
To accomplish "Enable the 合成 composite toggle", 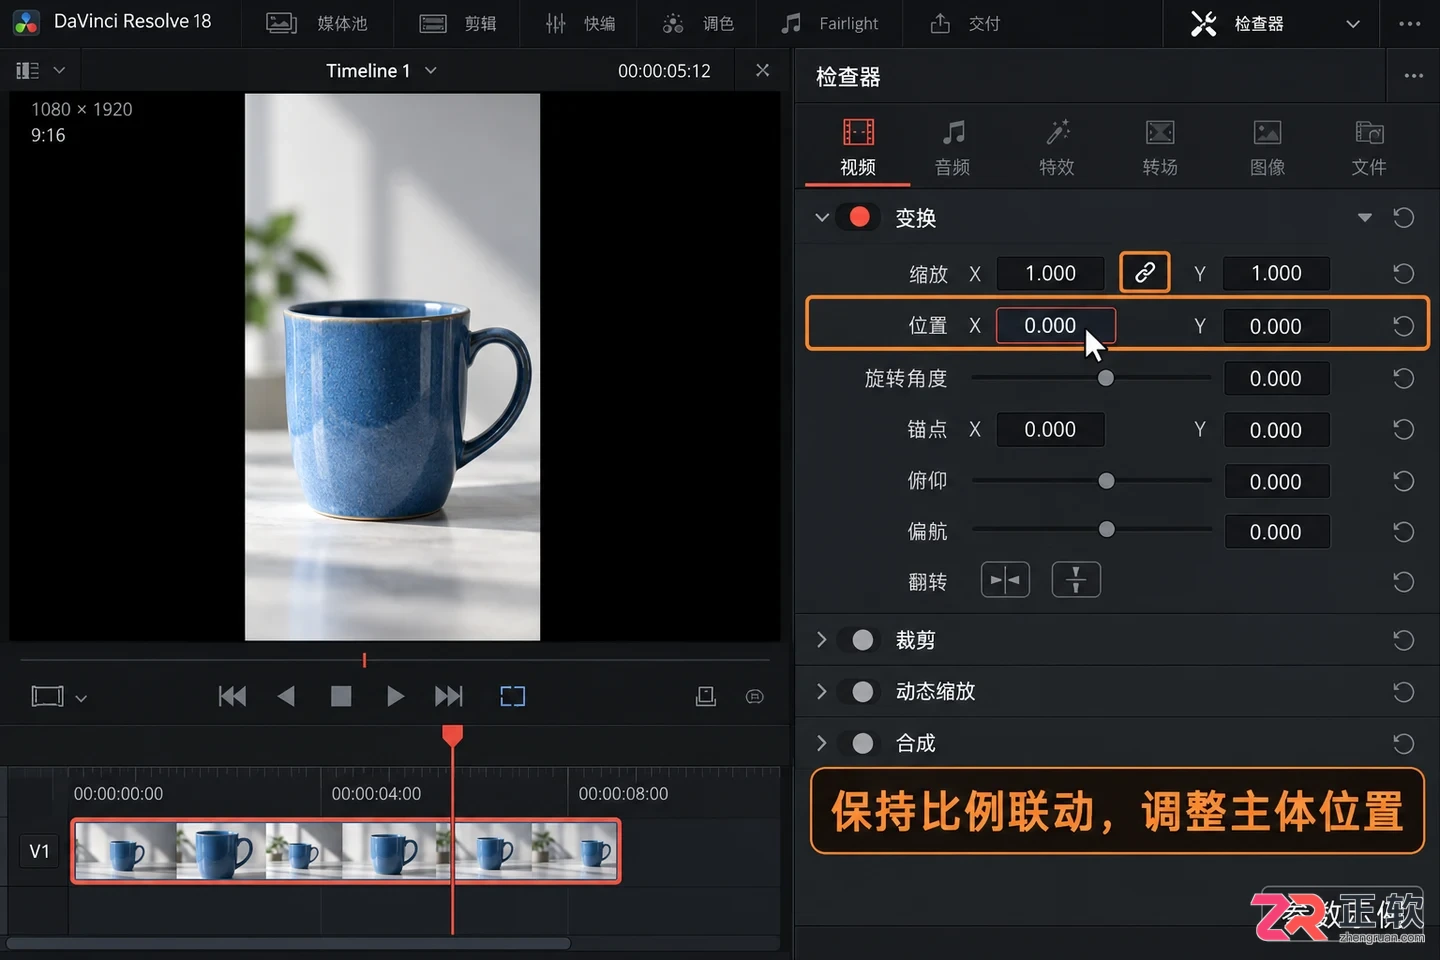I will [862, 743].
